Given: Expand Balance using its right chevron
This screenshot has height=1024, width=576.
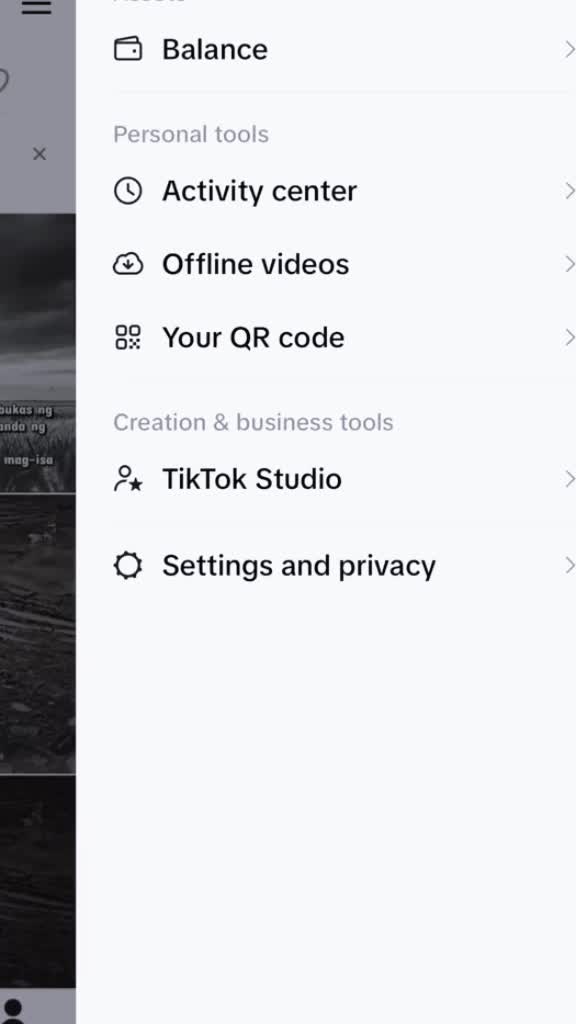Looking at the screenshot, I should [569, 49].
